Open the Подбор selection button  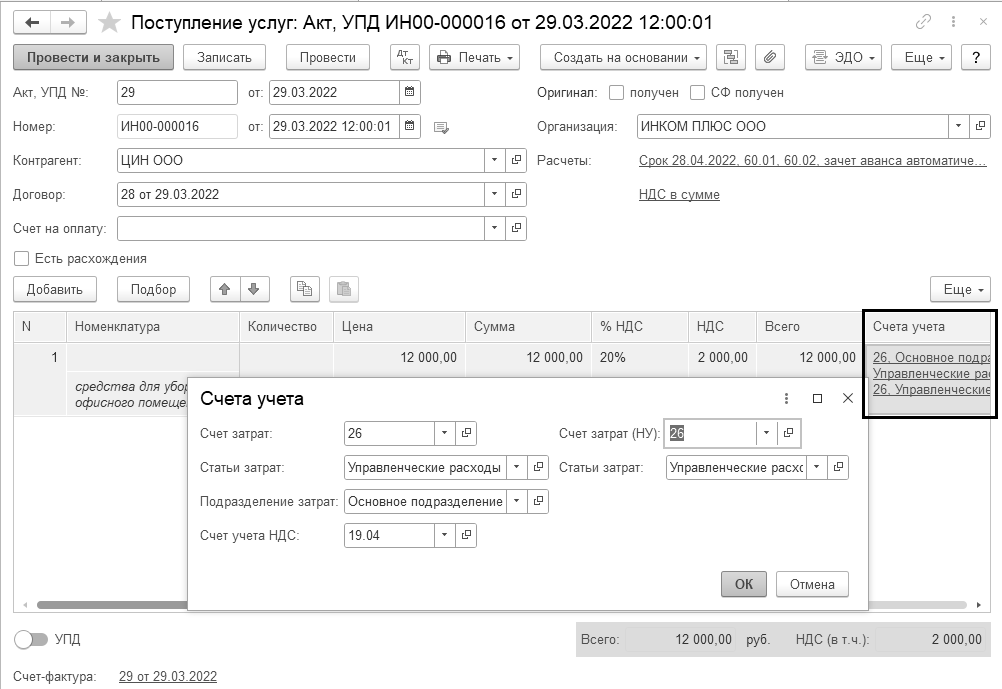tap(153, 289)
